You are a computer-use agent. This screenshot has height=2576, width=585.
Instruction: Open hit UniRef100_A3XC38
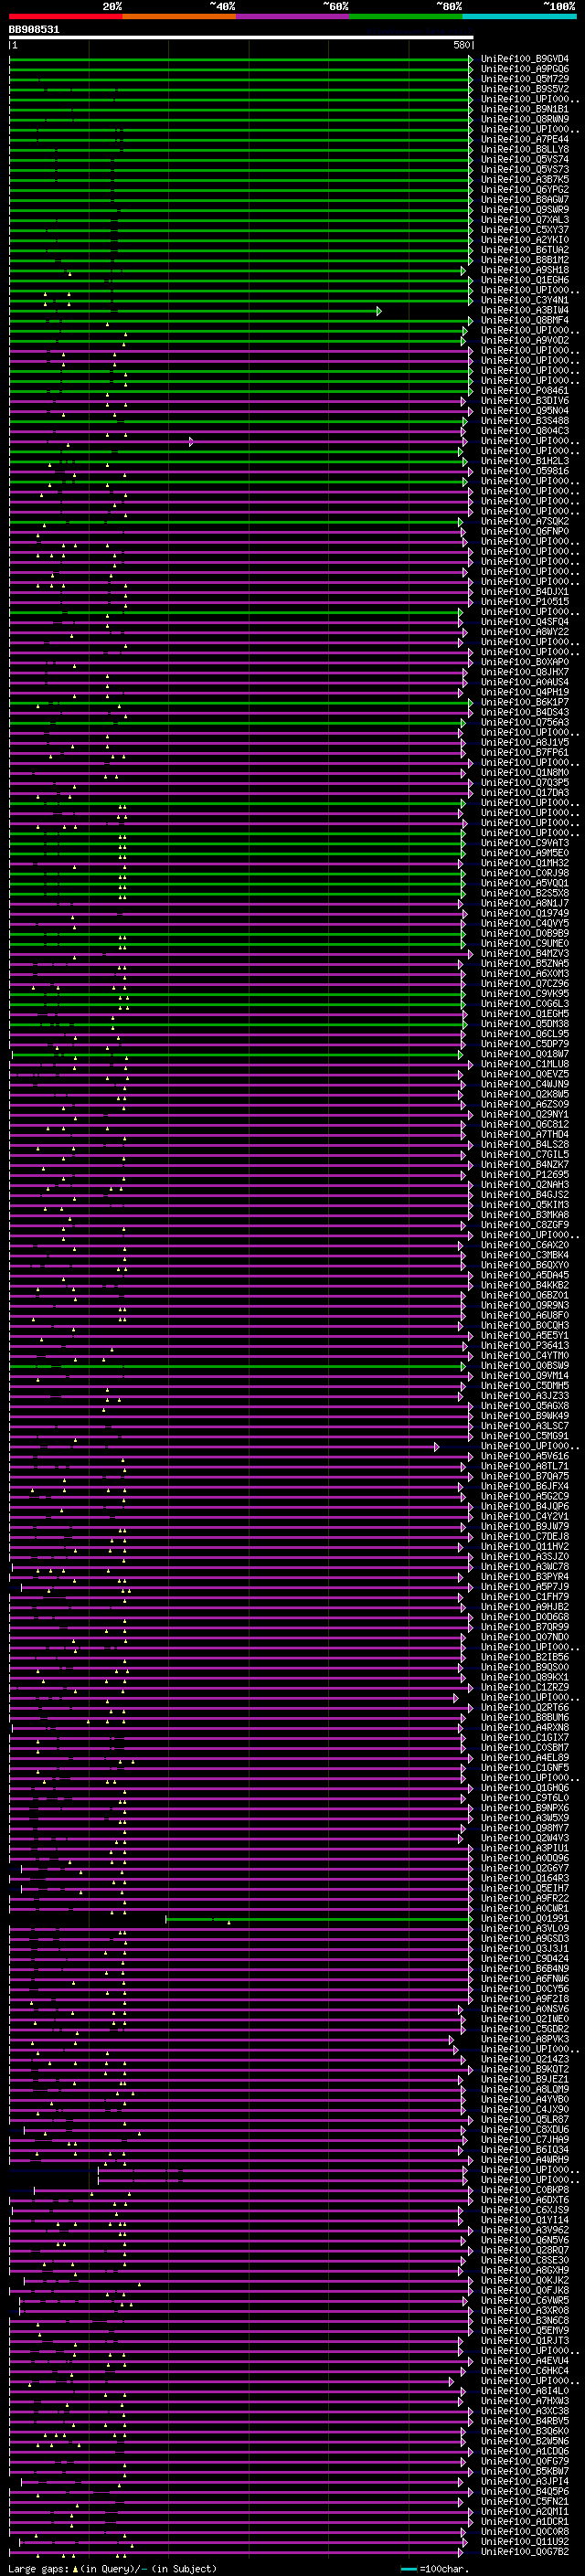[x=525, y=2411]
